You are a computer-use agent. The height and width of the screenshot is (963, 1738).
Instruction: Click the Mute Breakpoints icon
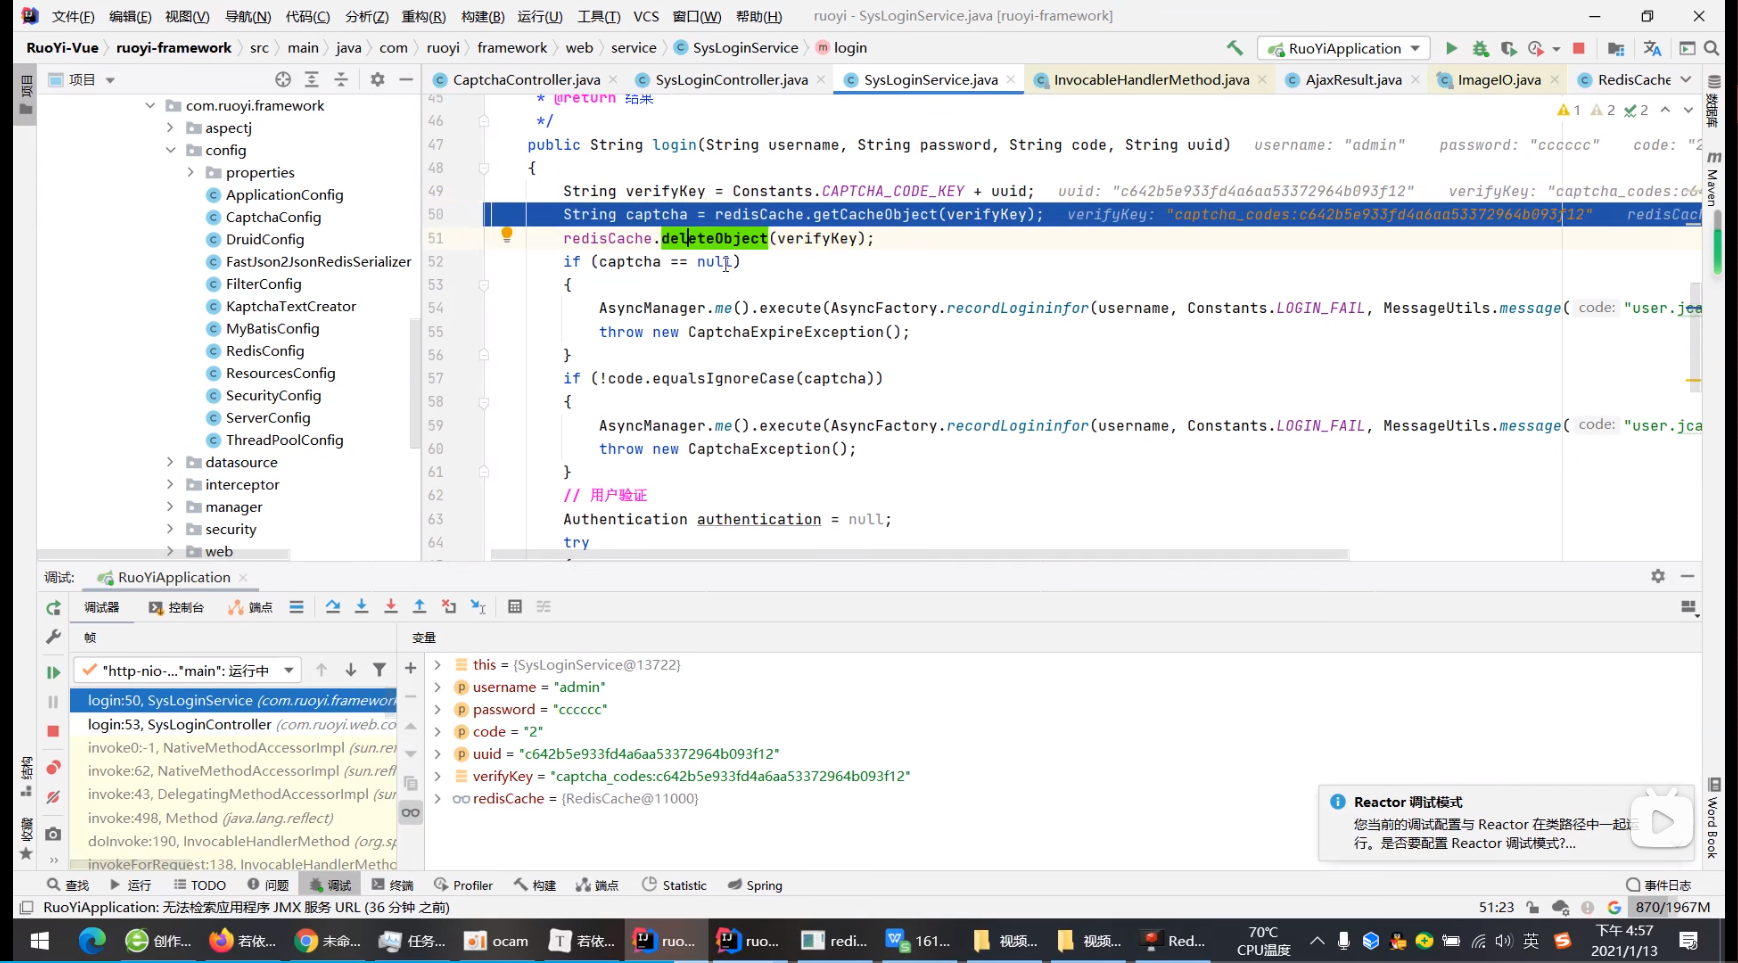(x=53, y=797)
